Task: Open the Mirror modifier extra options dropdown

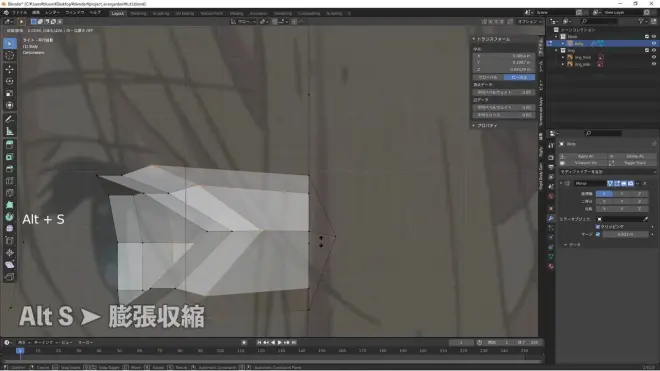Action: (638, 184)
